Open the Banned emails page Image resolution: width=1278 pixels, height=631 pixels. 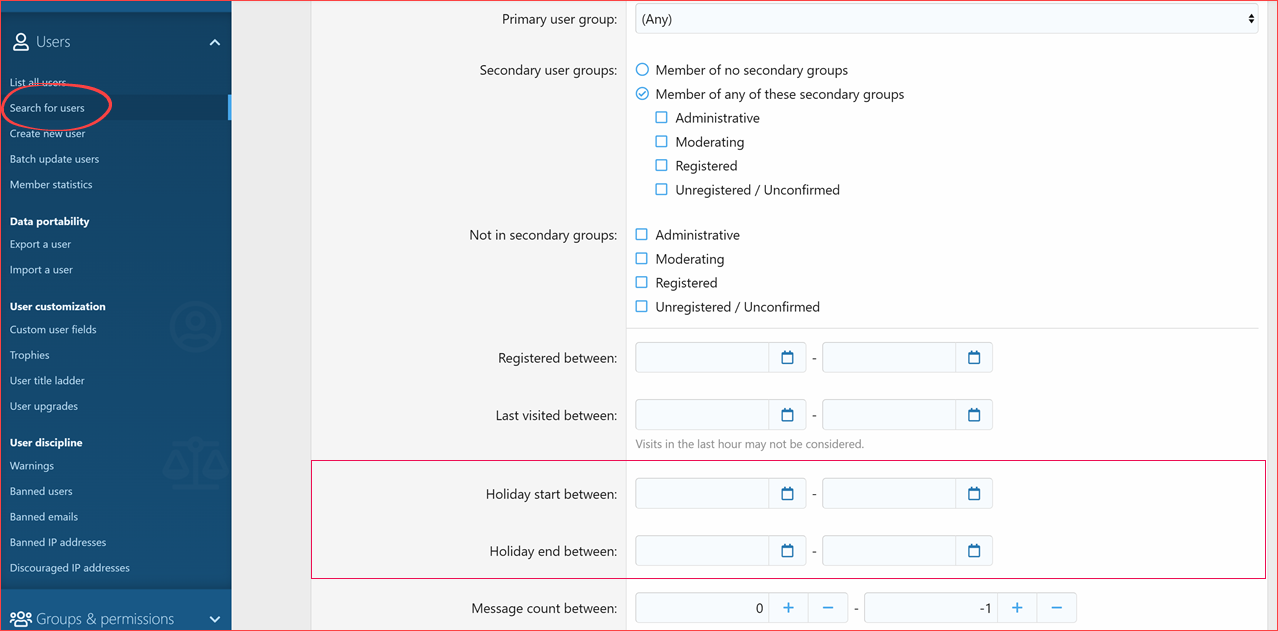point(43,516)
